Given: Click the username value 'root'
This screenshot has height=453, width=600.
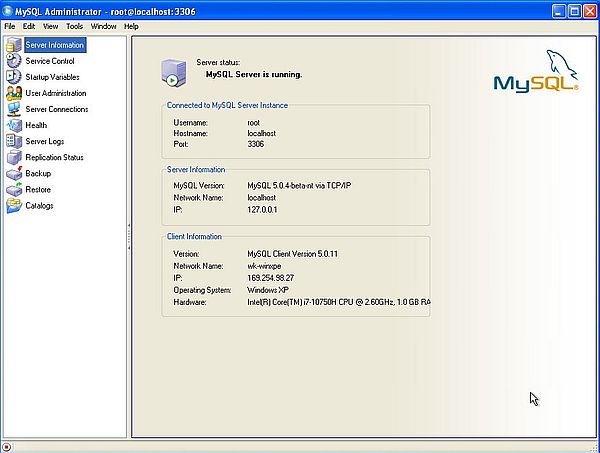Looking at the screenshot, I should [x=253, y=123].
